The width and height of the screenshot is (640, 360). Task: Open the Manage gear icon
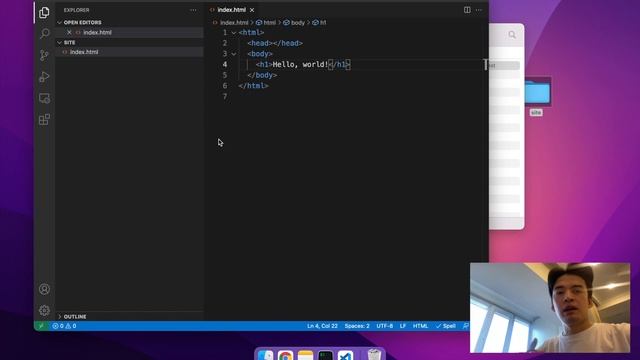point(44,310)
